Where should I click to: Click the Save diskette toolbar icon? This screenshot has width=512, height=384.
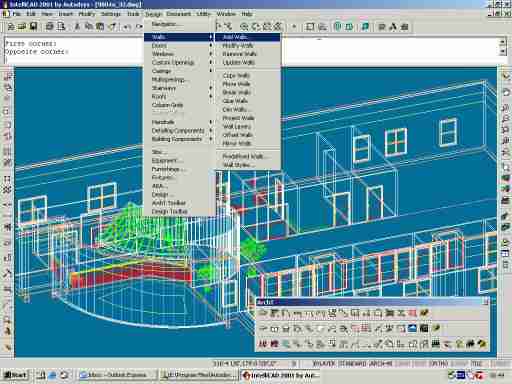[x=33, y=27]
